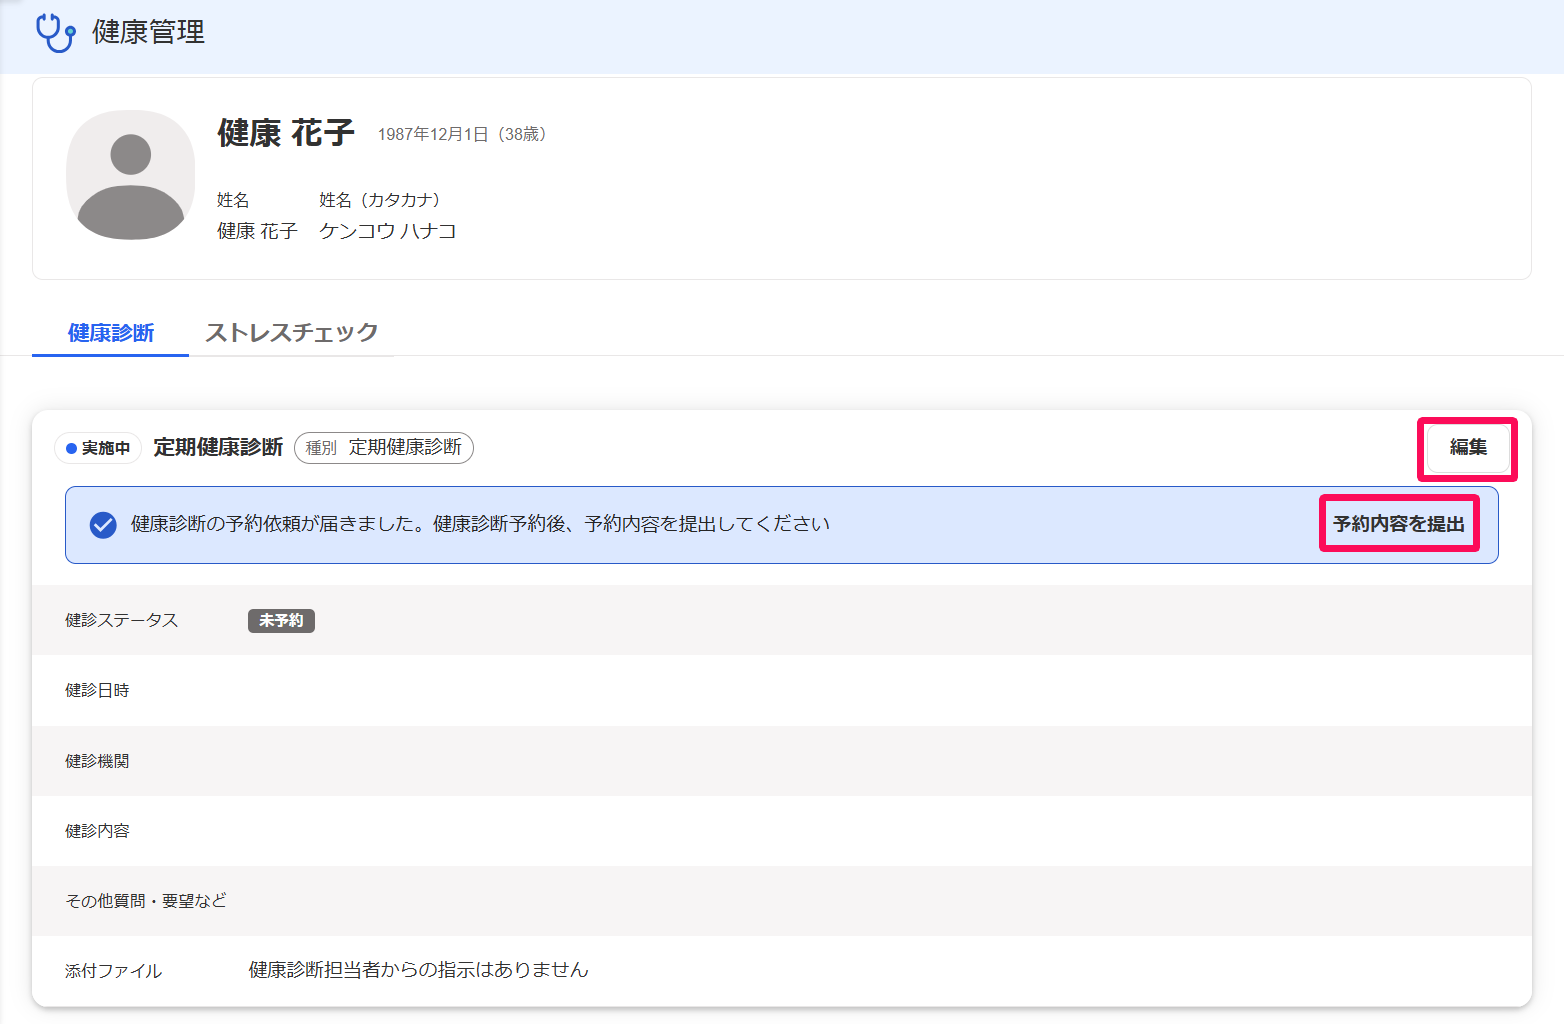This screenshot has width=1564, height=1024.
Task: Click the 予約内容を提出 button
Action: [x=1399, y=524]
